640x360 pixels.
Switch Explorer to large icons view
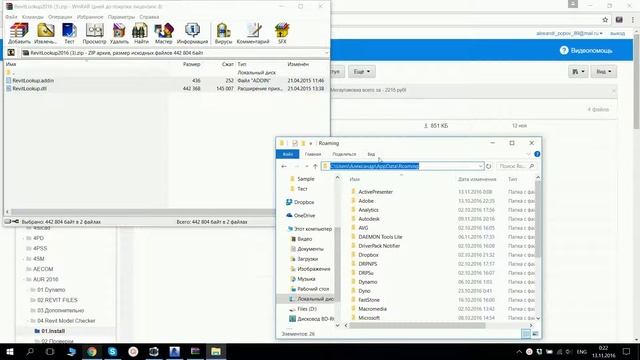[x=535, y=334]
